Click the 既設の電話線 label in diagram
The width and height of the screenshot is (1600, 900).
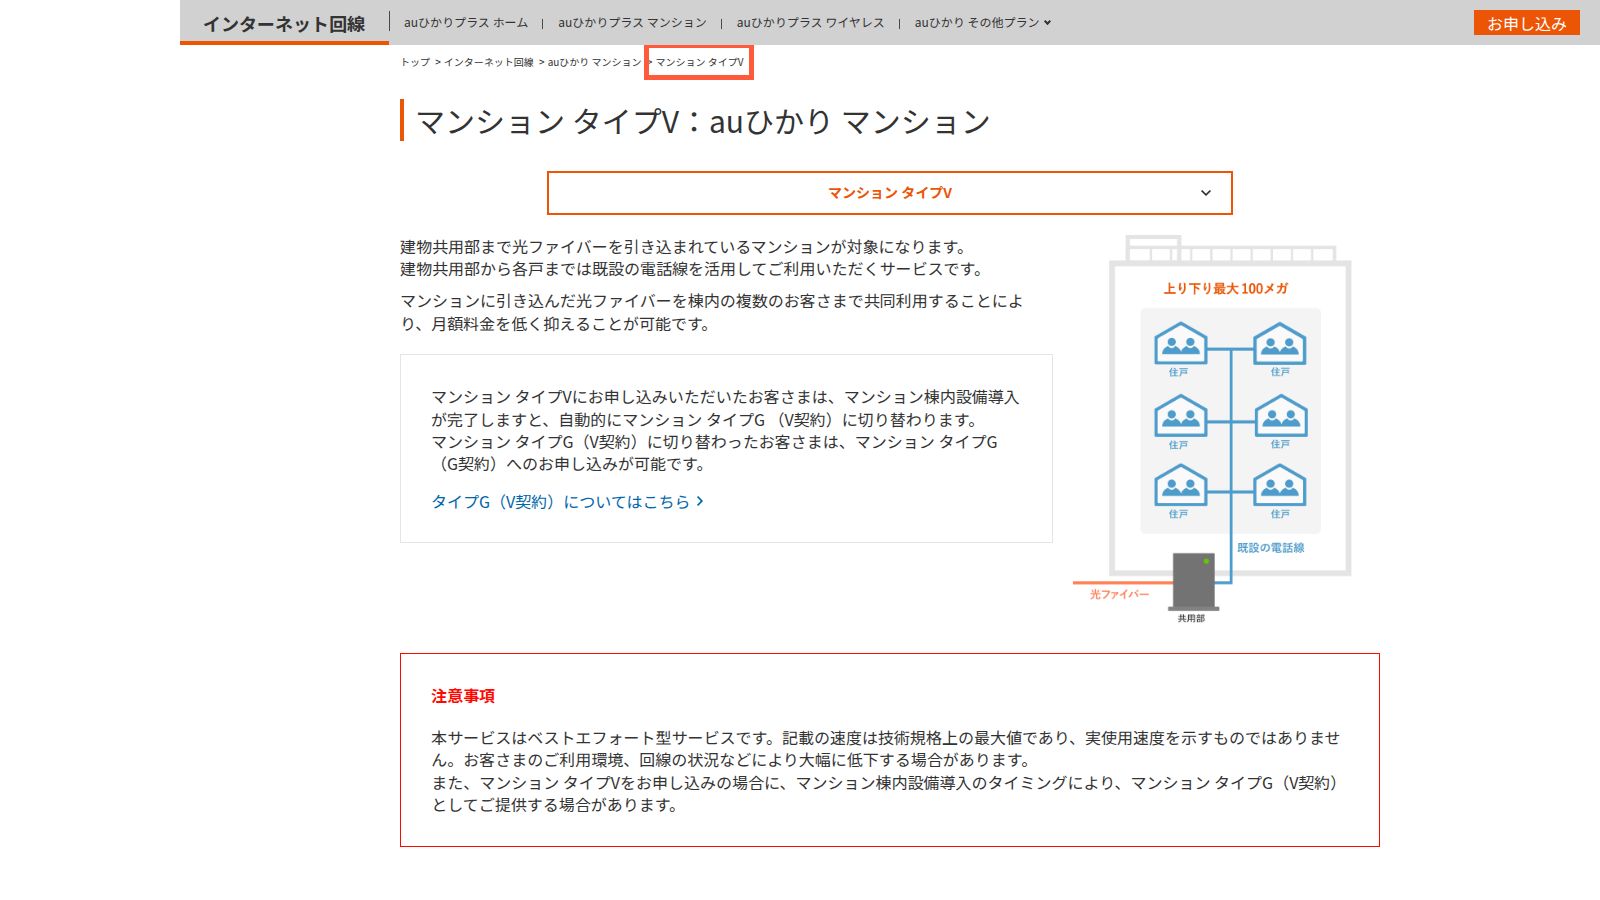point(1270,548)
